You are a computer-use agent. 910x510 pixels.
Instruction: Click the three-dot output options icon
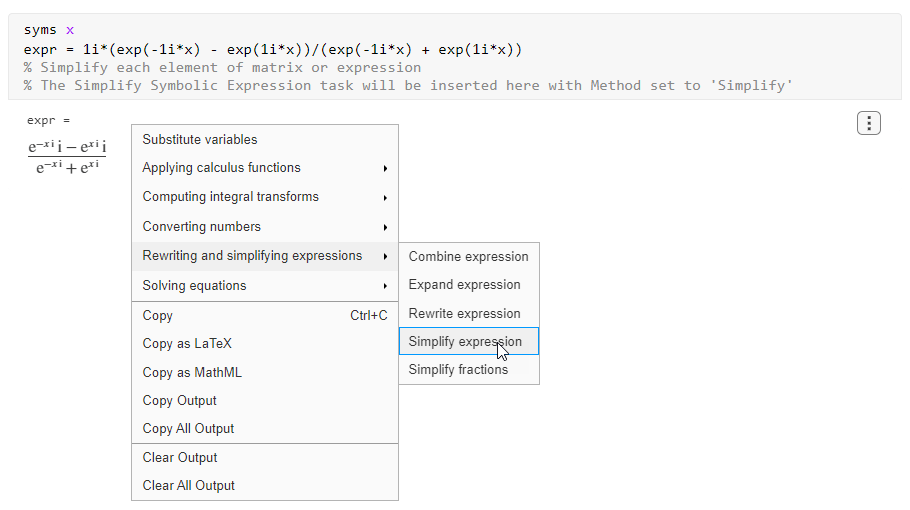pyautogui.click(x=869, y=123)
